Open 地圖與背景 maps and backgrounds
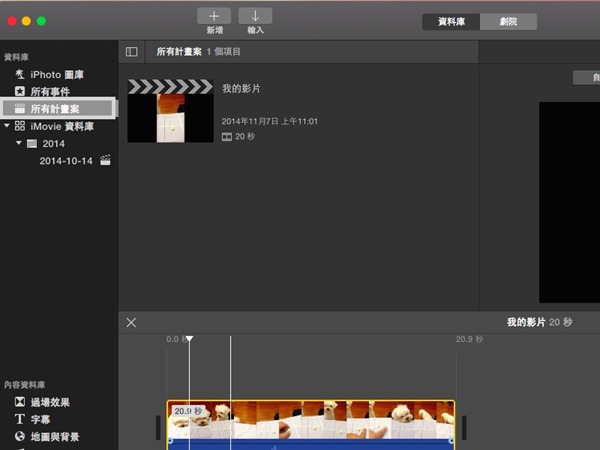Screen dimensions: 600x450 tap(57, 437)
